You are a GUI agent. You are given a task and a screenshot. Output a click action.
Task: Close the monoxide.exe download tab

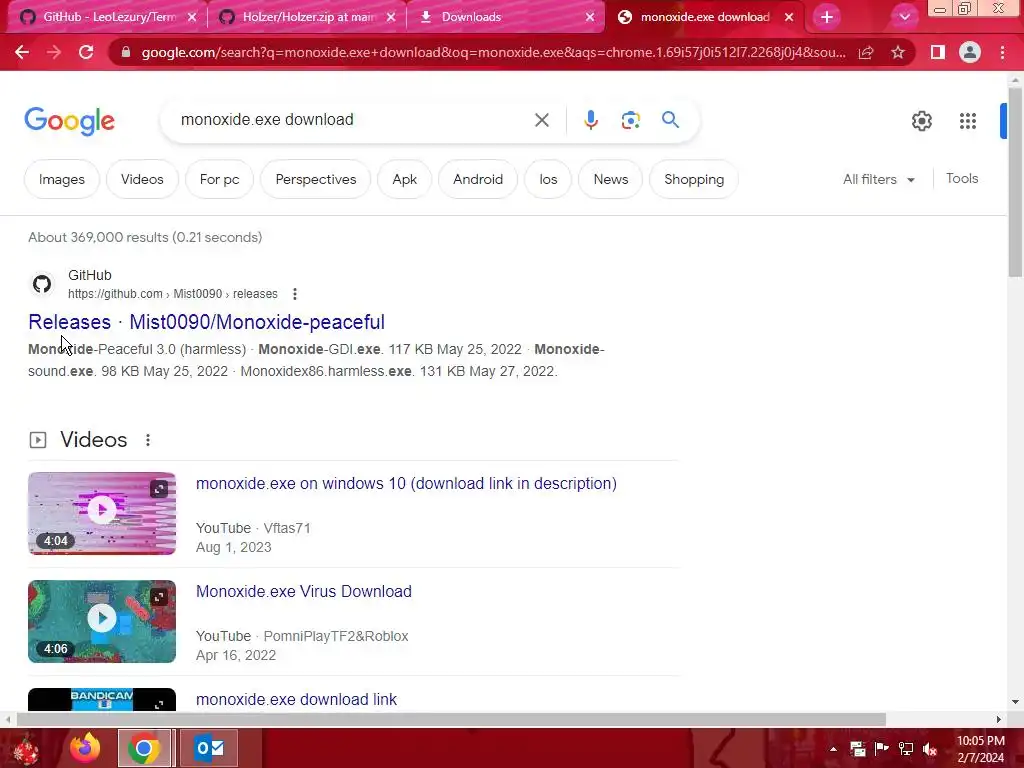[x=789, y=17]
